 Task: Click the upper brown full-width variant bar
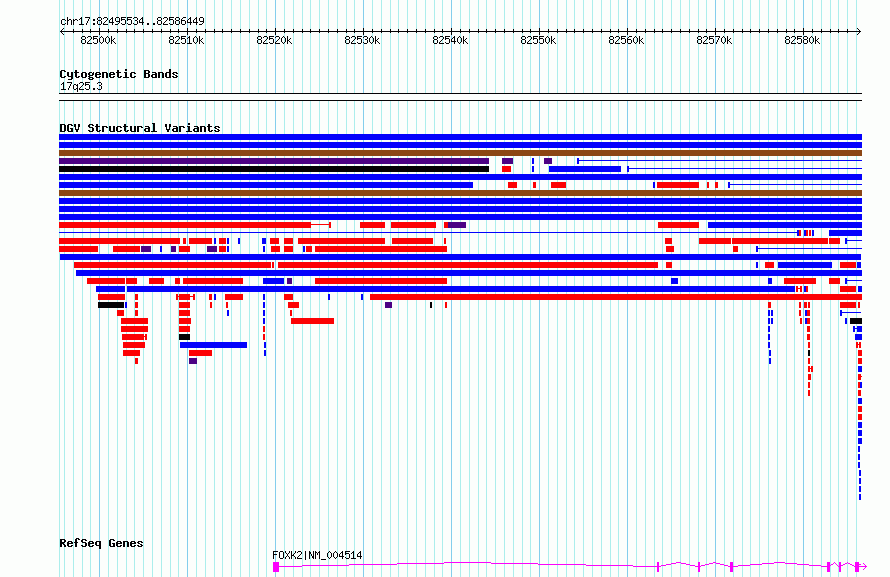pos(460,153)
